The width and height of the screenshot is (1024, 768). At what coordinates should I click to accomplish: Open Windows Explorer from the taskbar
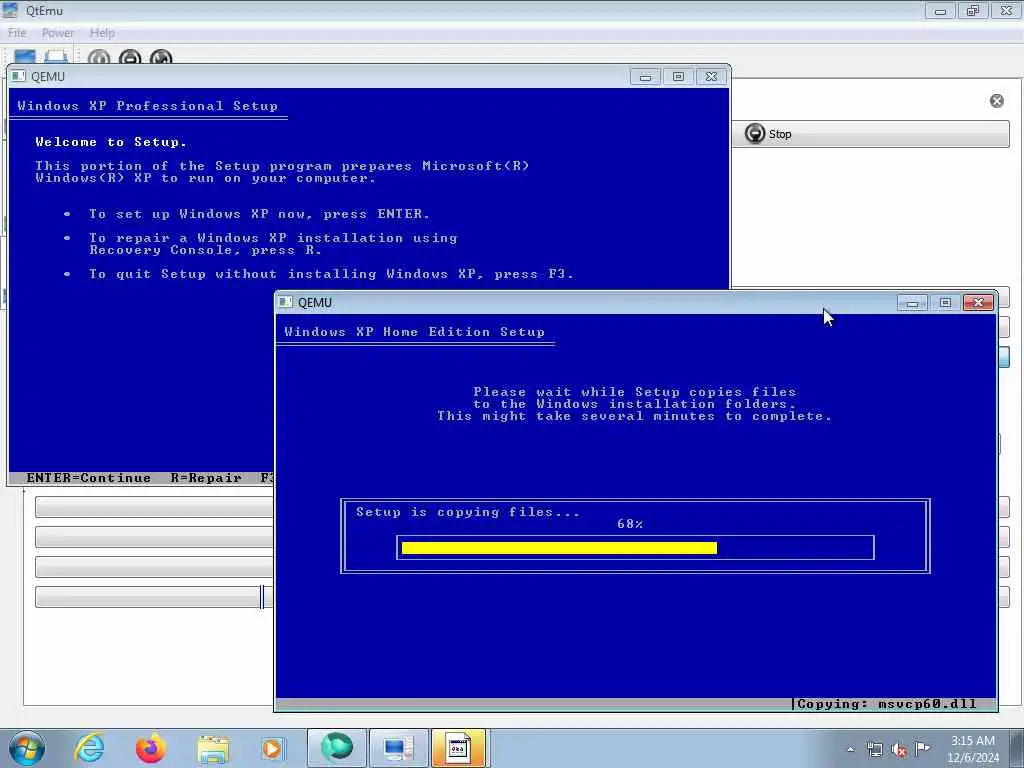tap(213, 748)
